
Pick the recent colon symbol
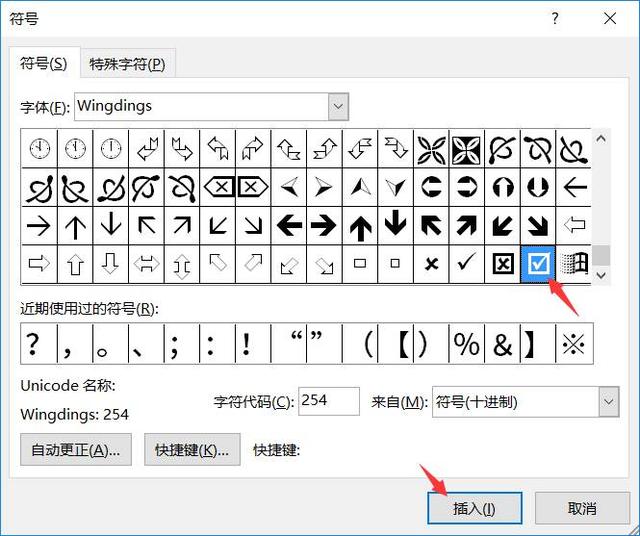click(218, 344)
